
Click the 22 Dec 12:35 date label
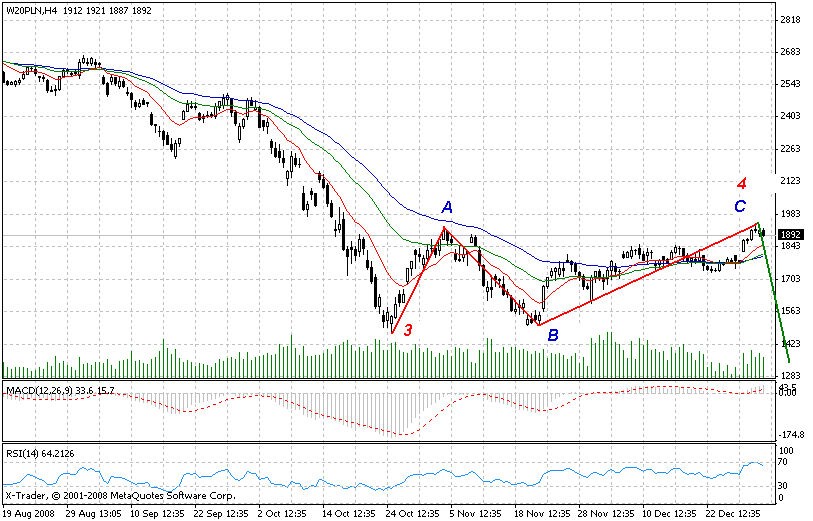pyautogui.click(x=733, y=514)
